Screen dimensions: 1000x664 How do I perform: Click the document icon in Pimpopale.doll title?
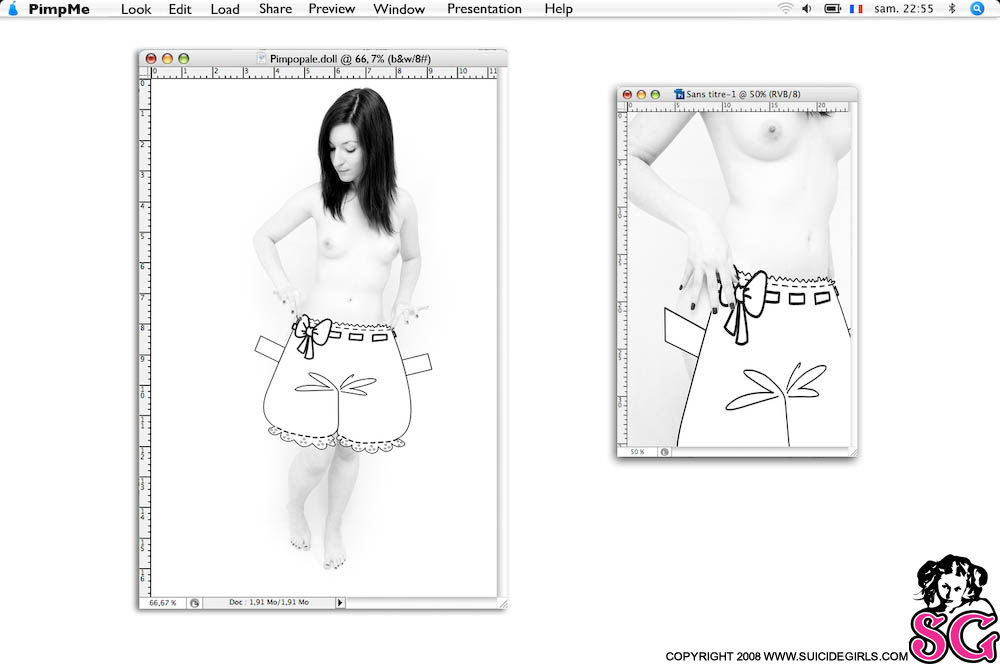pos(261,58)
